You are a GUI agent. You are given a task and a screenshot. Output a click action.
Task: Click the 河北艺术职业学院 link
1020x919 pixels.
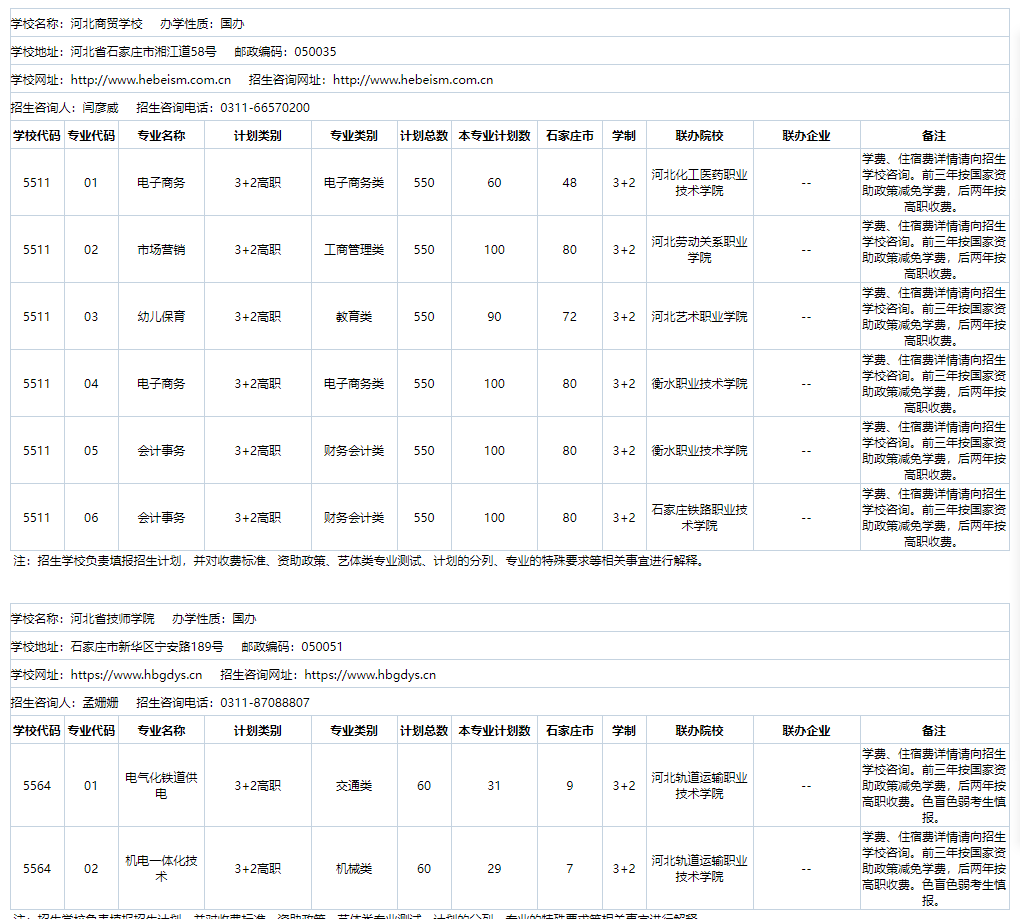700,316
